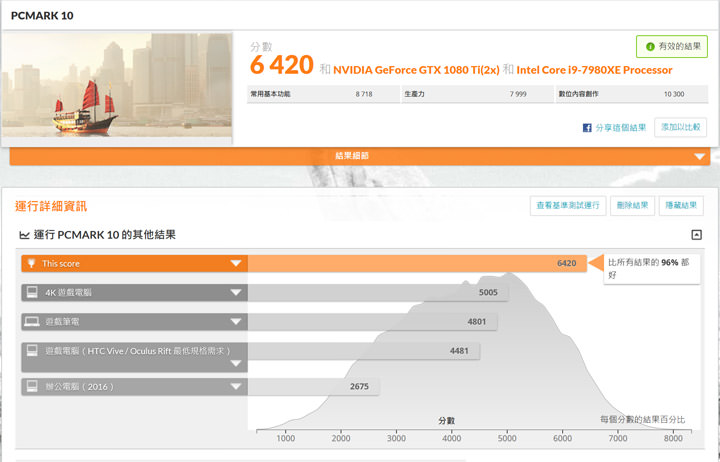Click the 添加以比較 button
The image size is (720, 462).
pyautogui.click(x=681, y=127)
